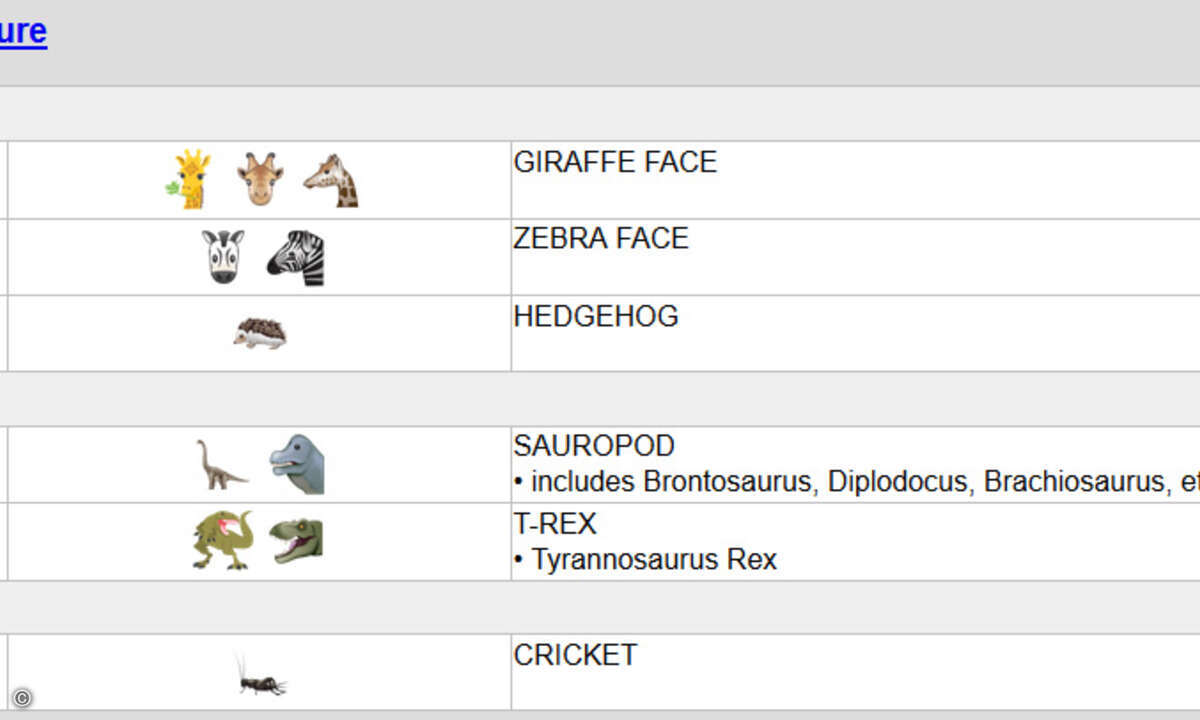Click the full-body green T-Rex emoji
Viewport: 1200px width, 720px height.
click(x=223, y=540)
